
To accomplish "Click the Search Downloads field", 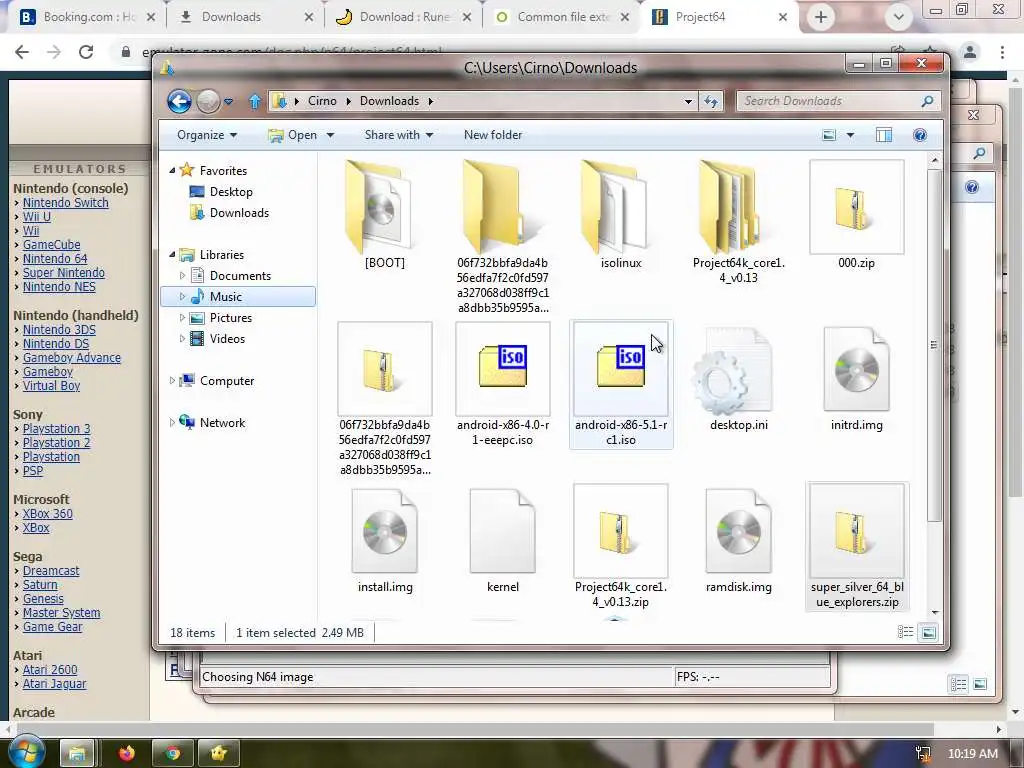I will [839, 101].
